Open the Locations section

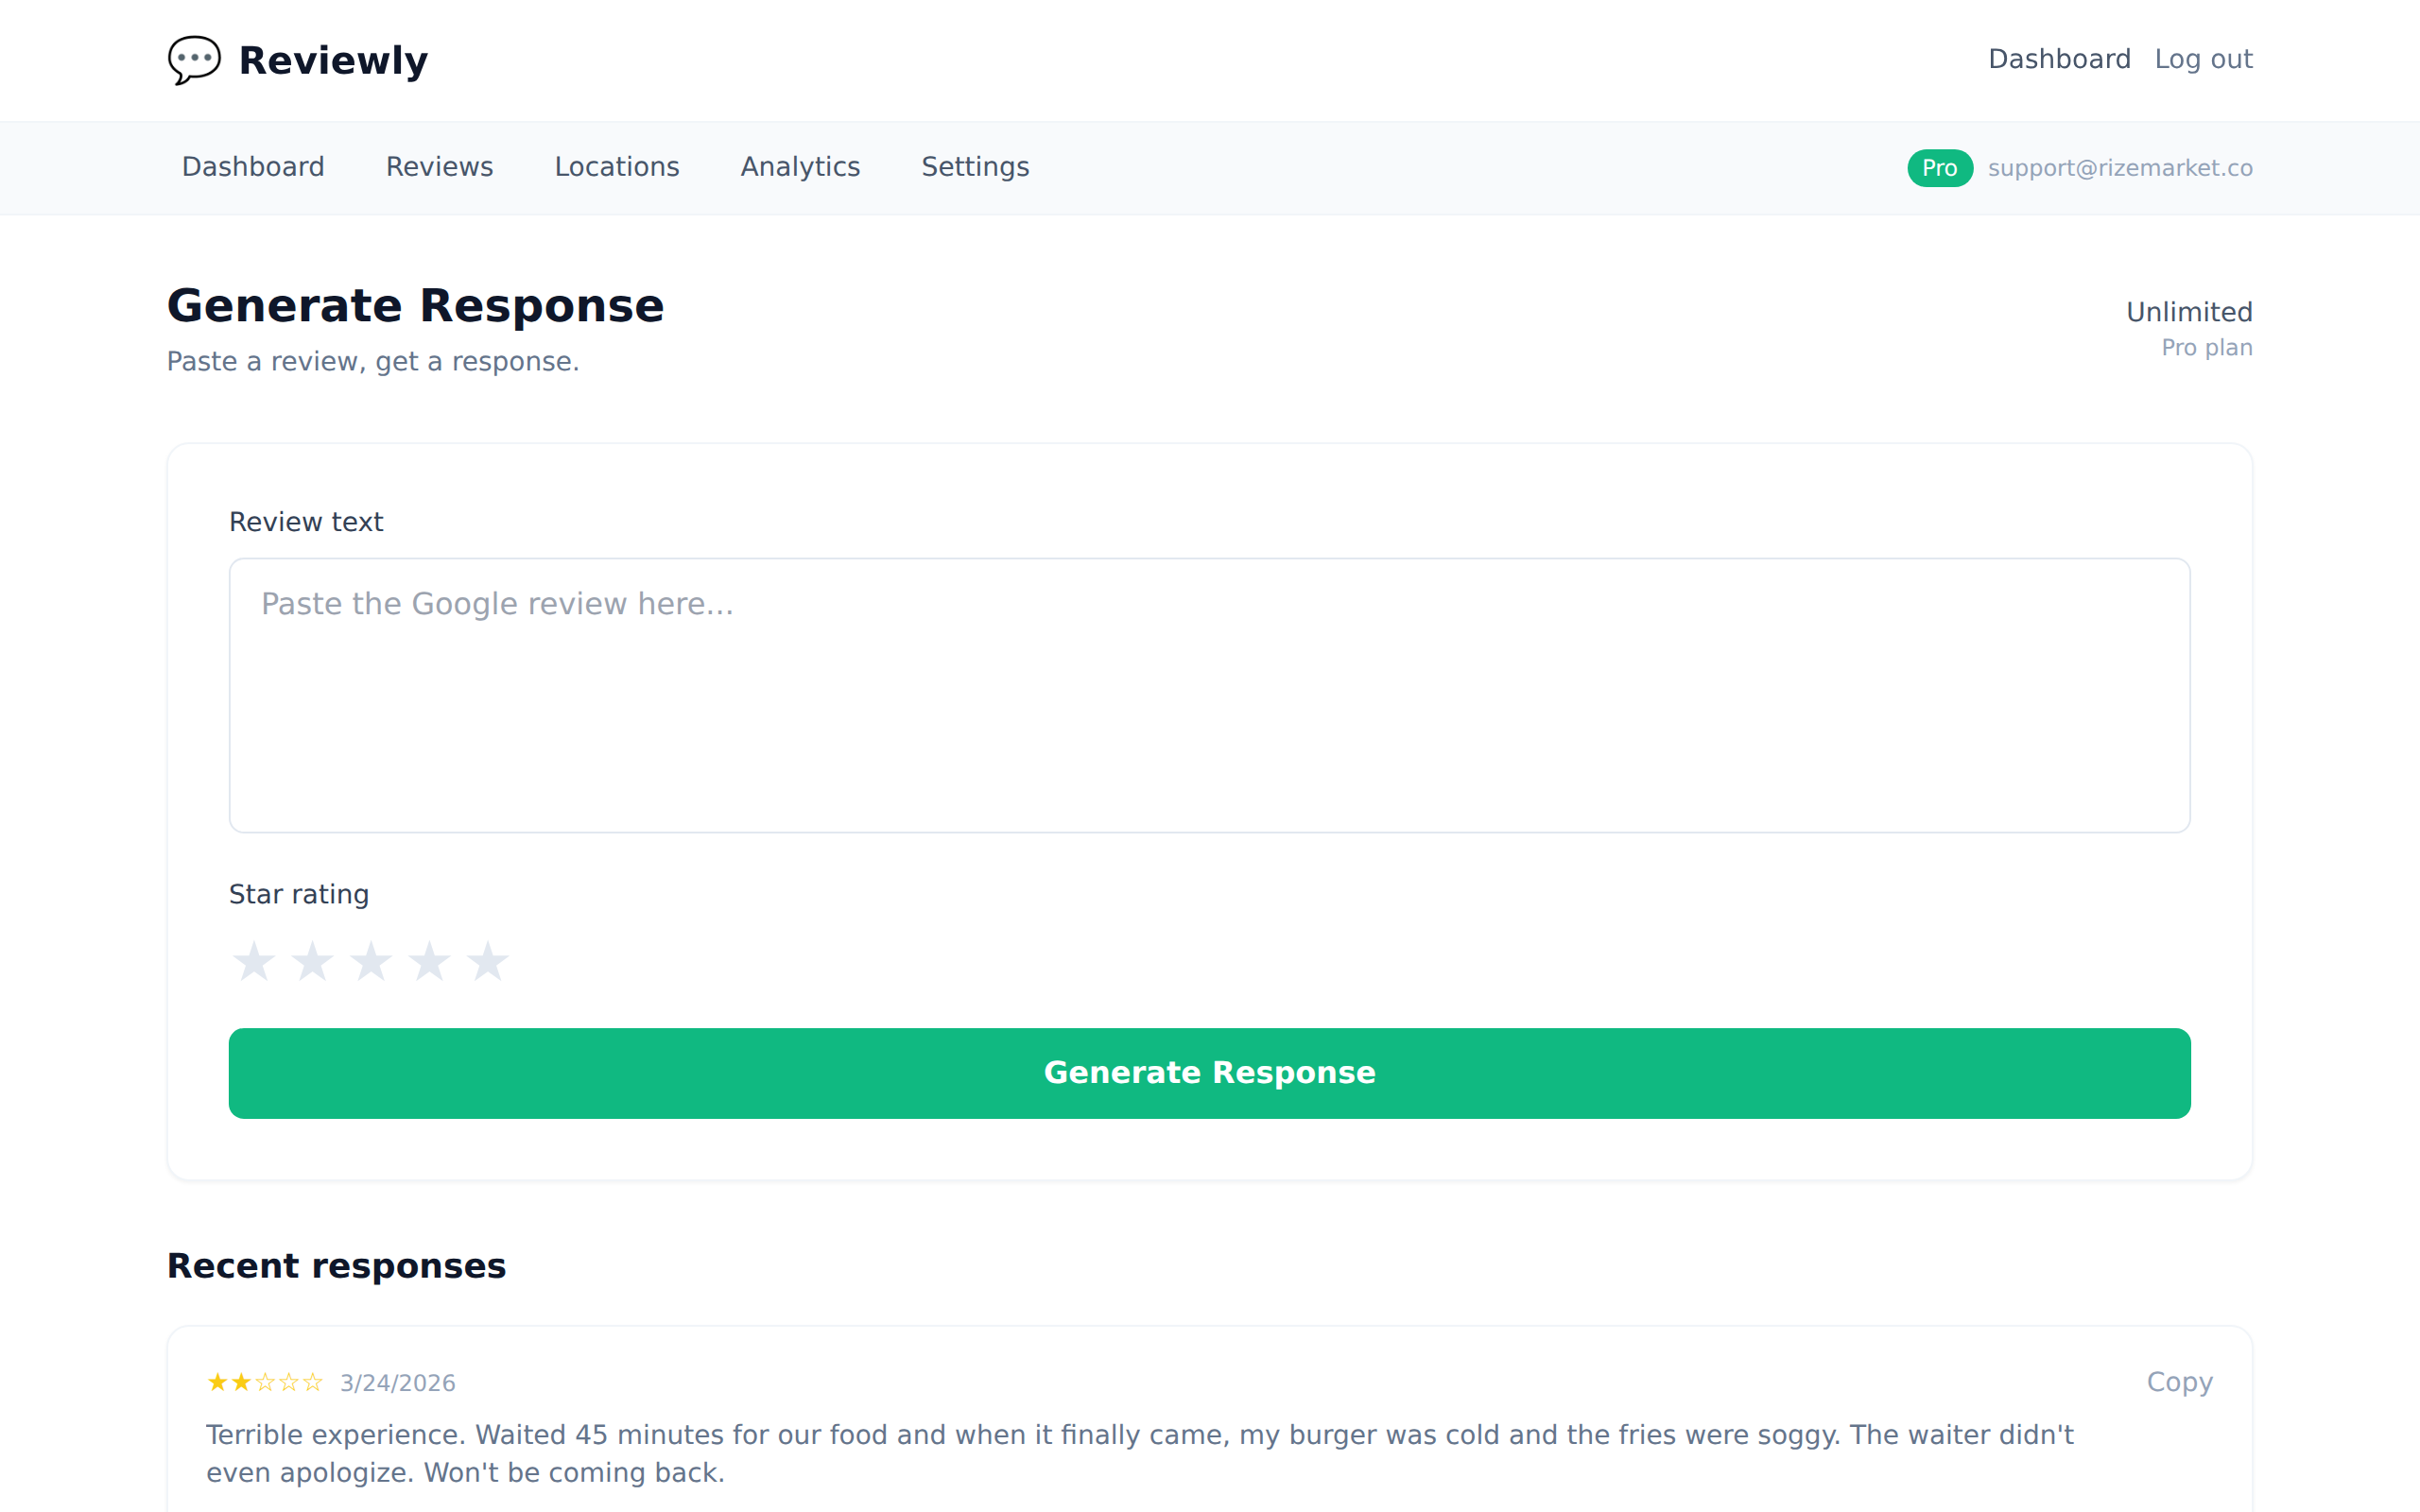click(x=617, y=167)
